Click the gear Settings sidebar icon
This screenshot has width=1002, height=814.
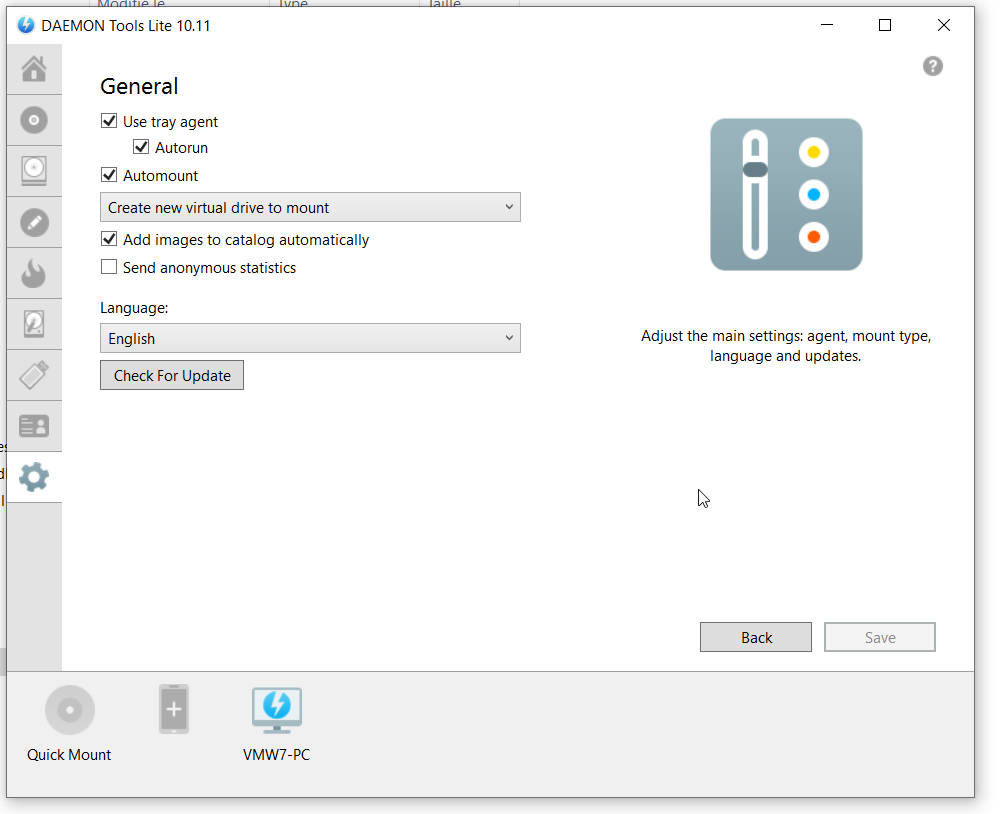[34, 477]
